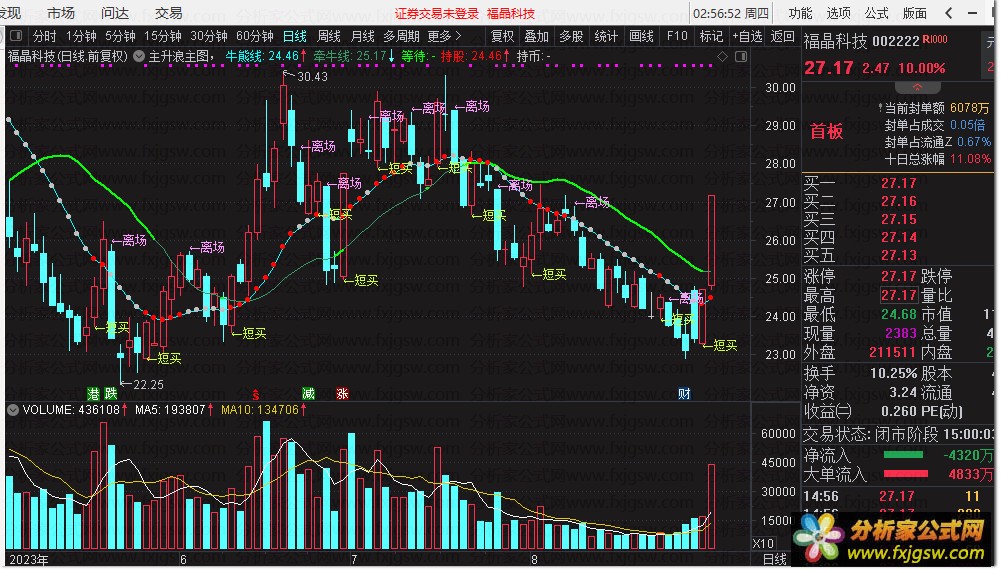This screenshot has width=1001, height=570.
Task: Click the red 涨 event marker
Action: [342, 393]
